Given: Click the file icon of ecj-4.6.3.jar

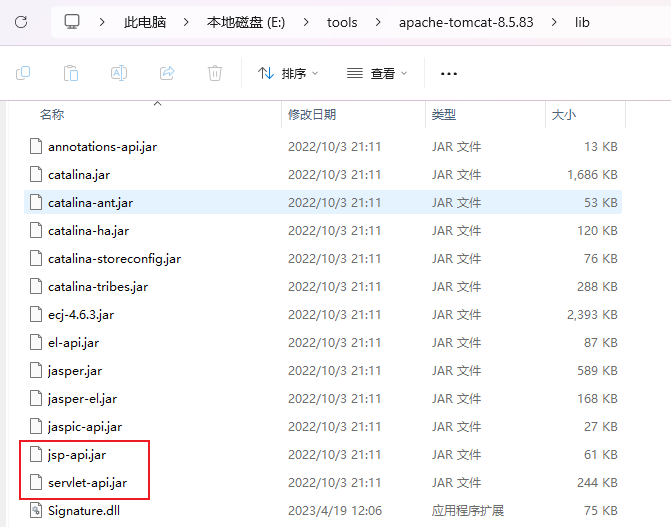Looking at the screenshot, I should 36,315.
